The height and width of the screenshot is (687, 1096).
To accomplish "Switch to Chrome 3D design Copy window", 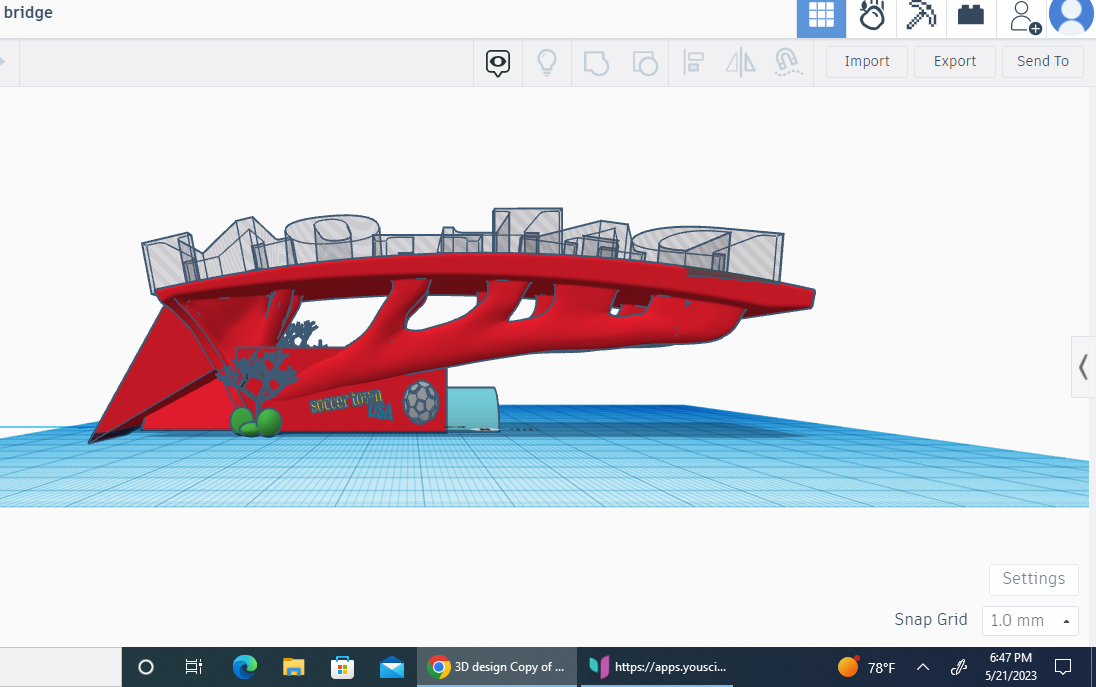I will 497,667.
